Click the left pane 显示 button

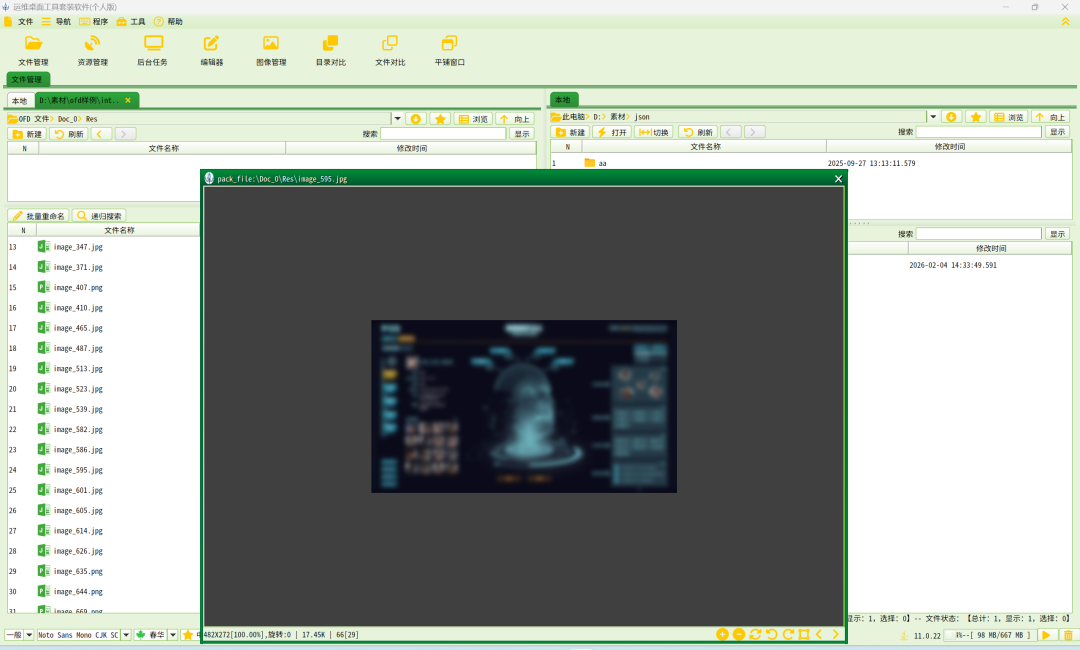[522, 134]
